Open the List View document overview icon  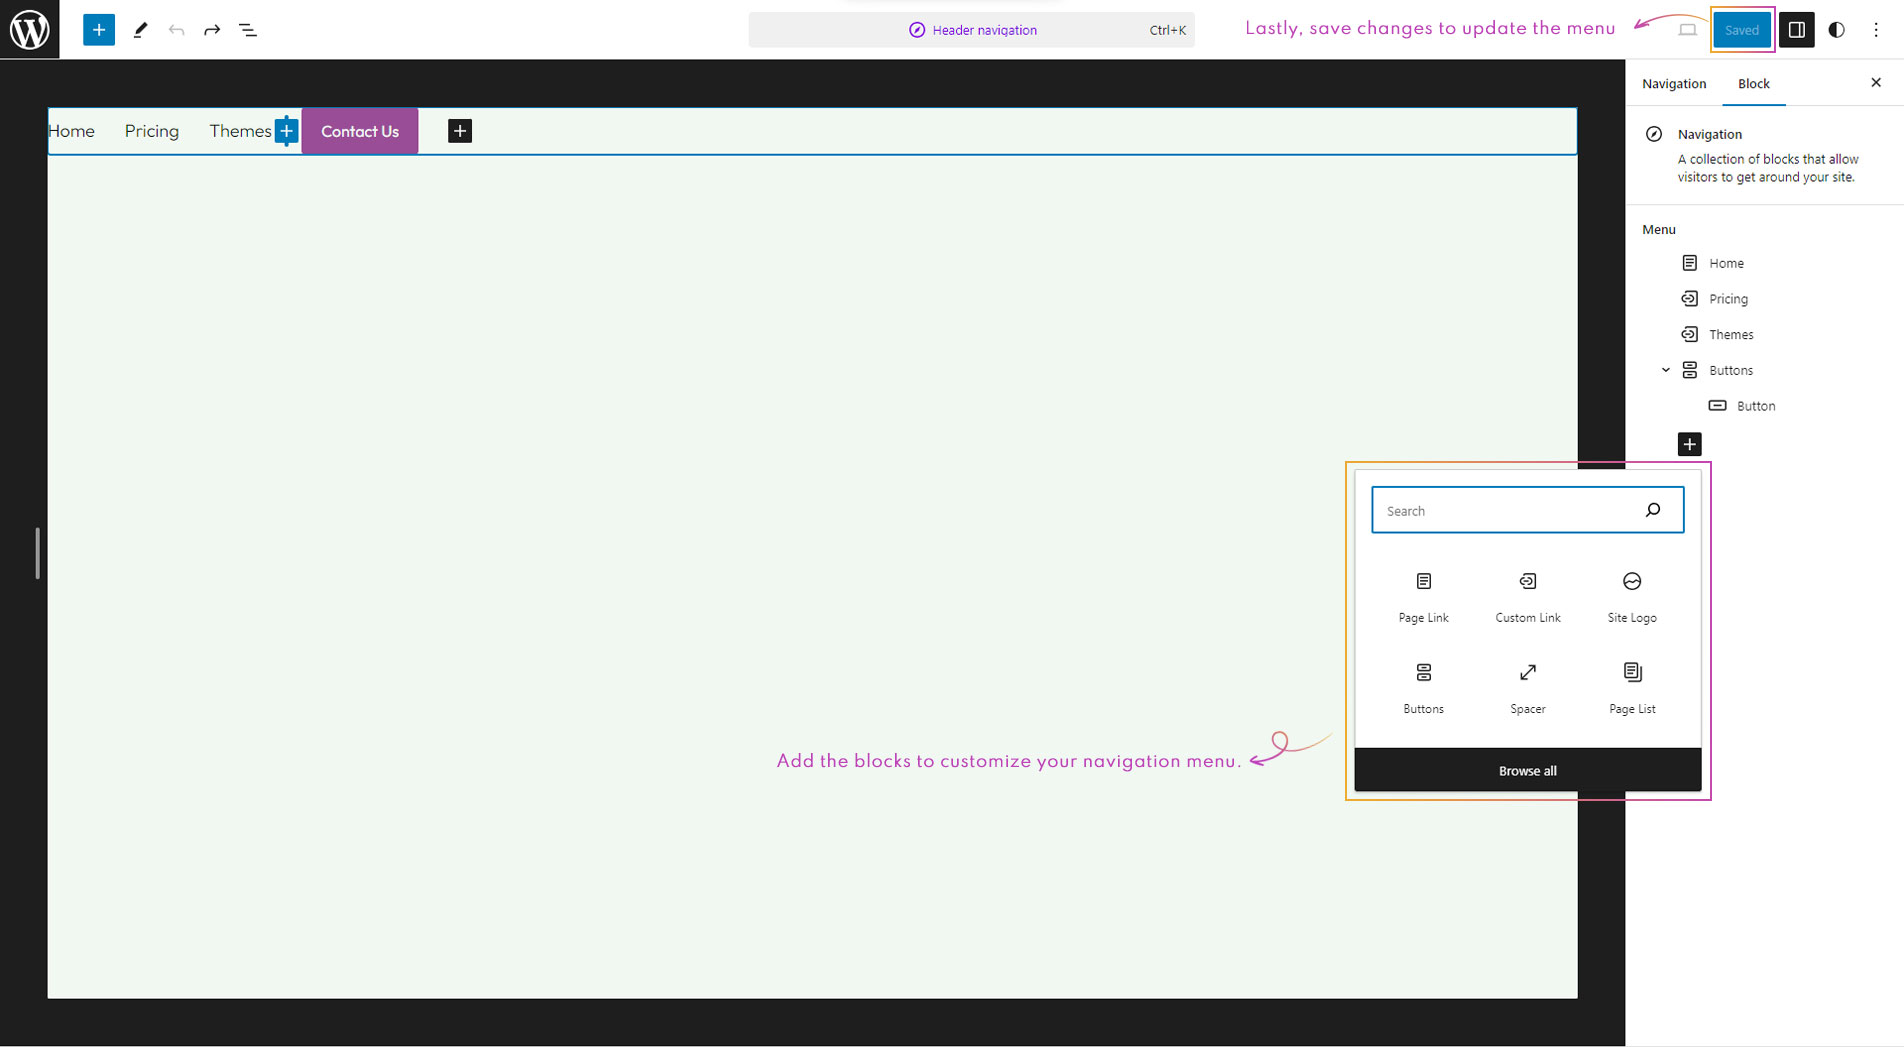248,30
